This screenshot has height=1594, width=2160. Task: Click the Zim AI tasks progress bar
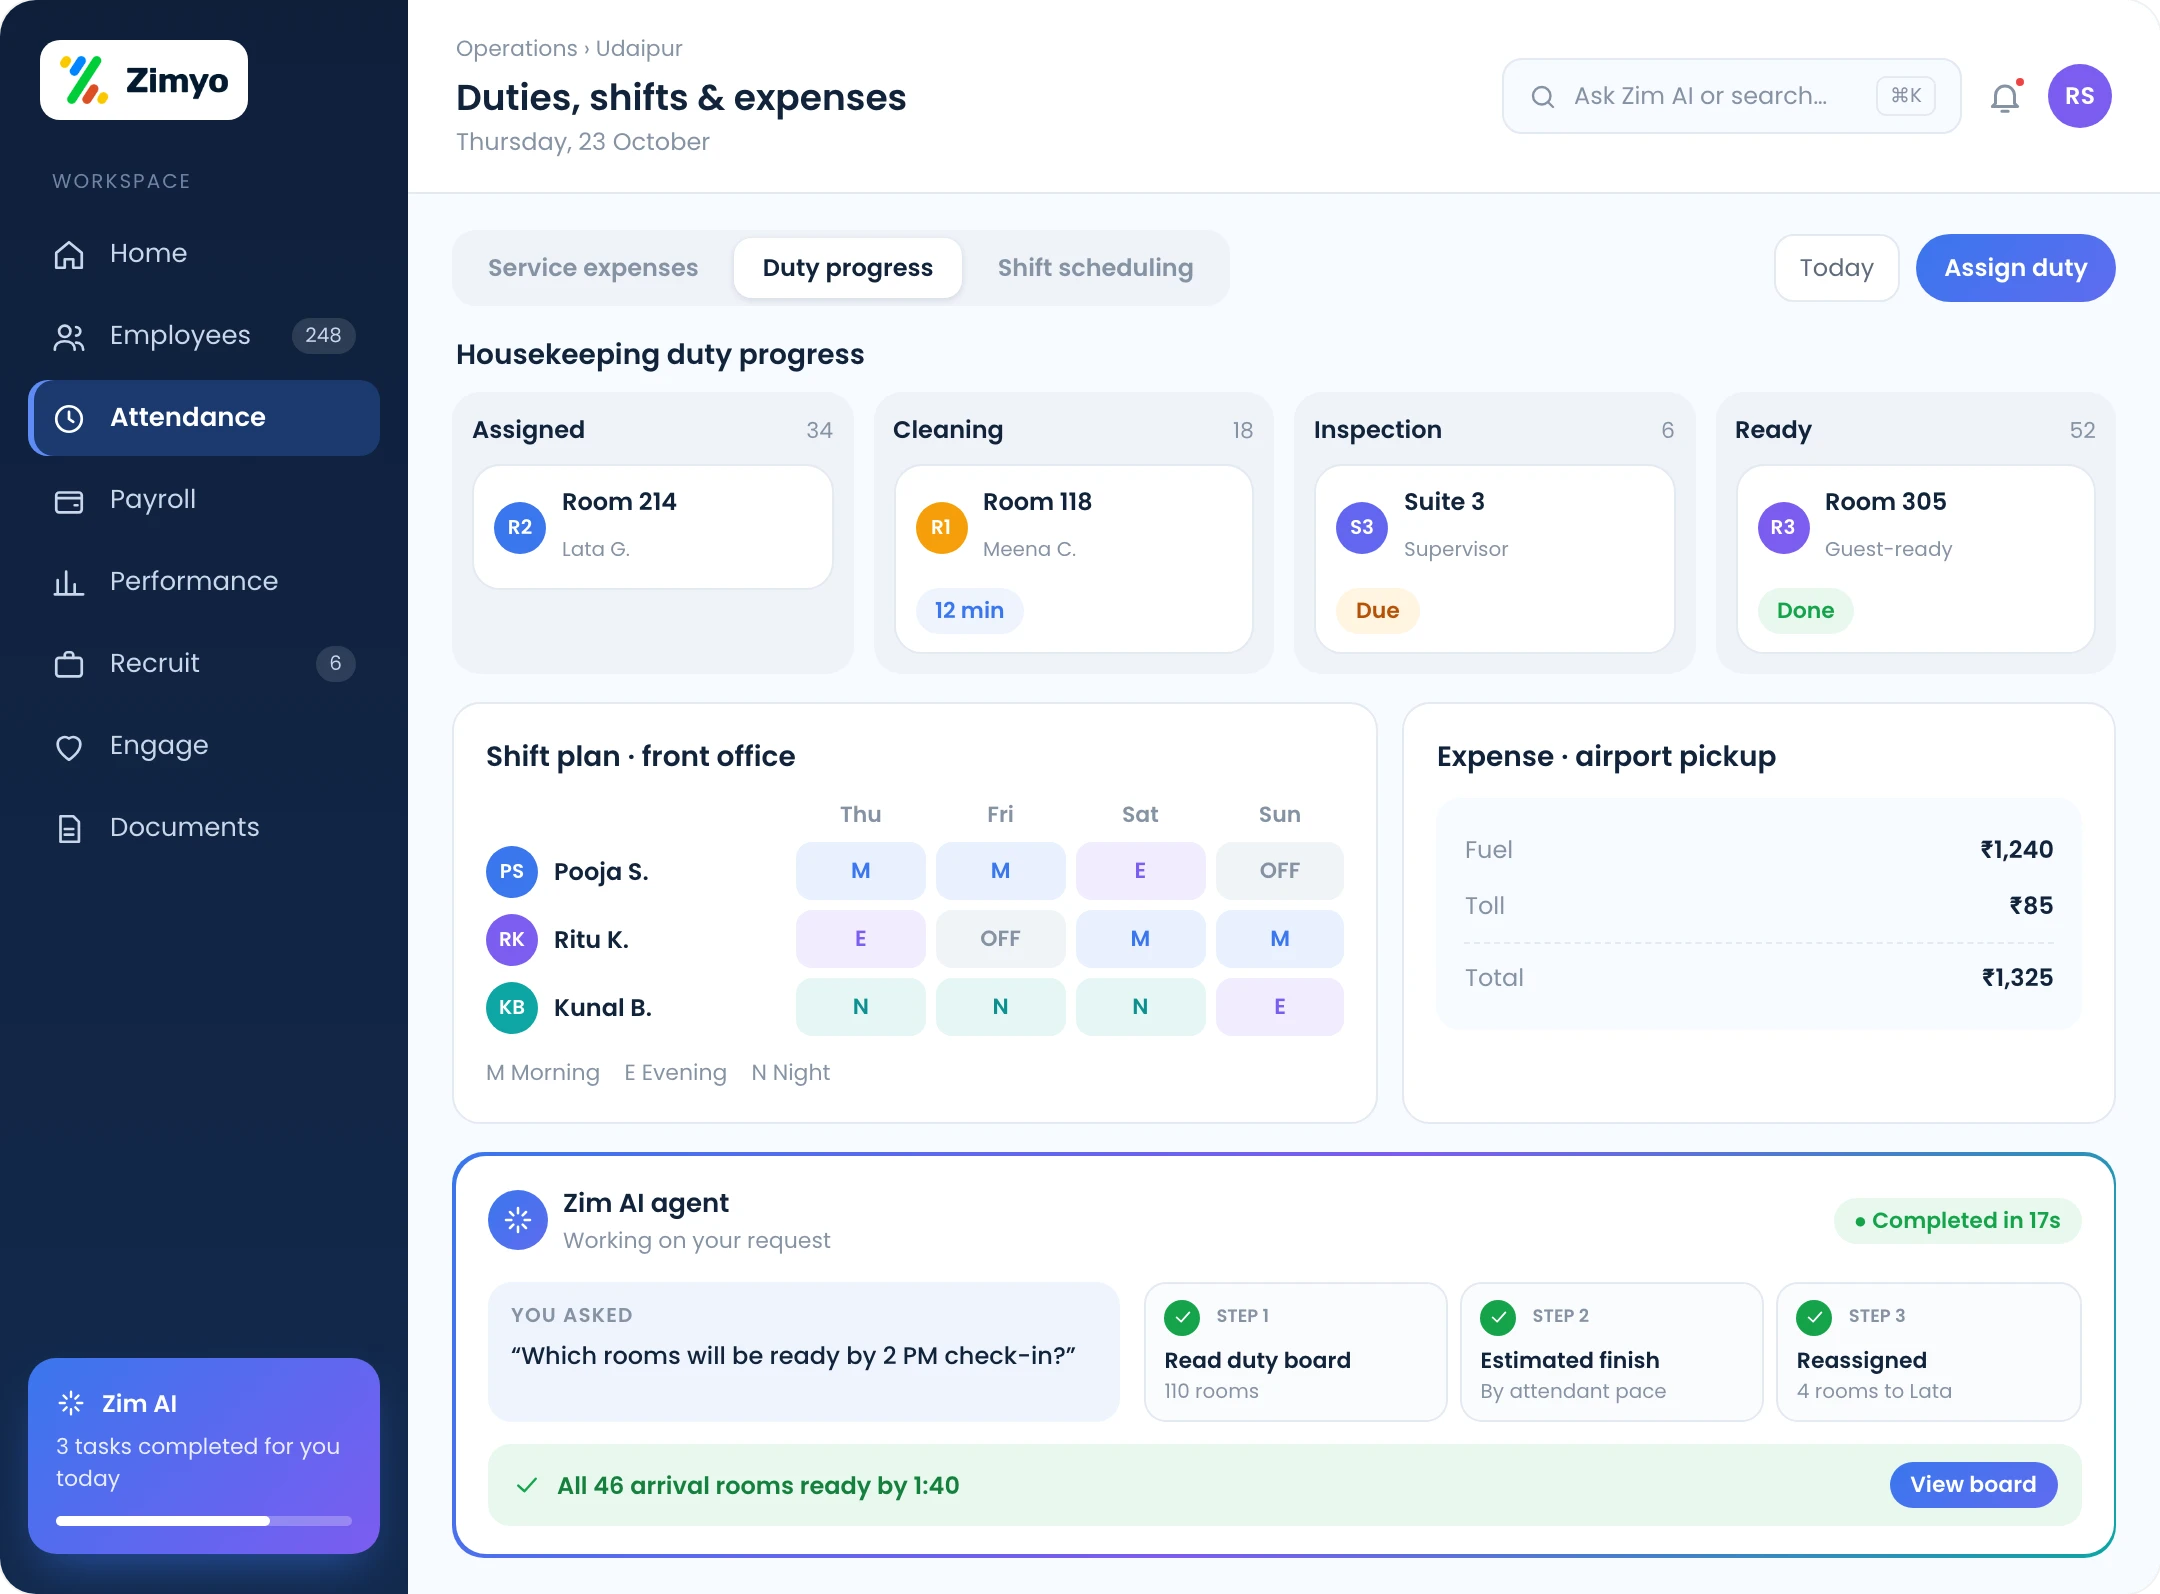point(204,1521)
